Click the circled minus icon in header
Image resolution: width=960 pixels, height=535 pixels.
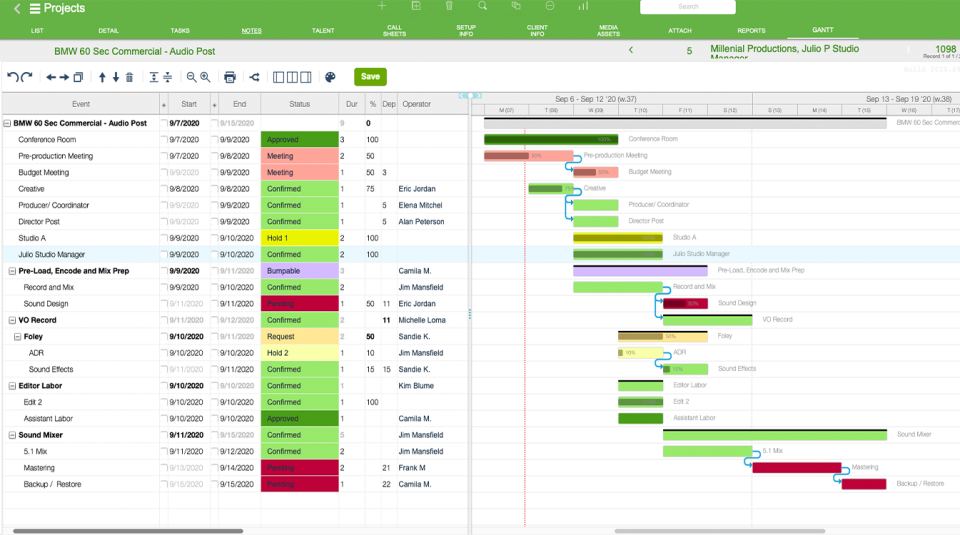coord(550,6)
